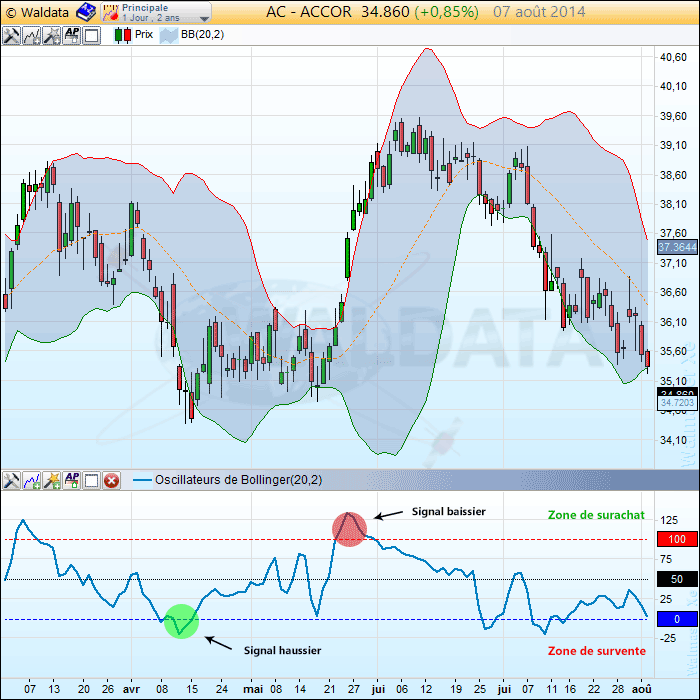Add indicator curve to the oscillator pane
The image size is (700, 700).
click(x=32, y=480)
